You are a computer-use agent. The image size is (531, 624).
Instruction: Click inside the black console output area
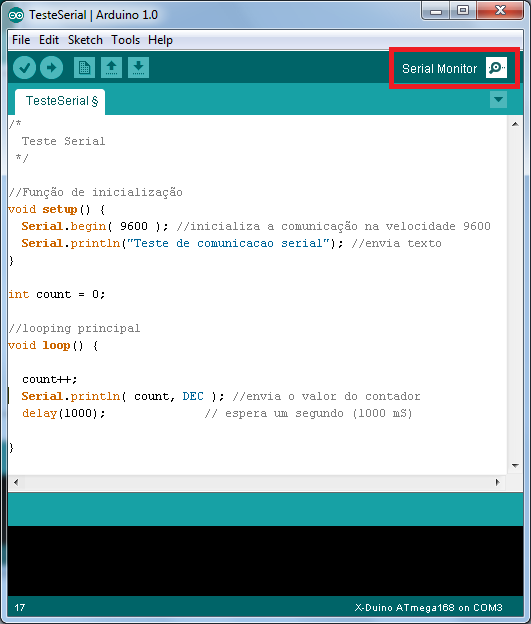pyautogui.click(x=265, y=561)
